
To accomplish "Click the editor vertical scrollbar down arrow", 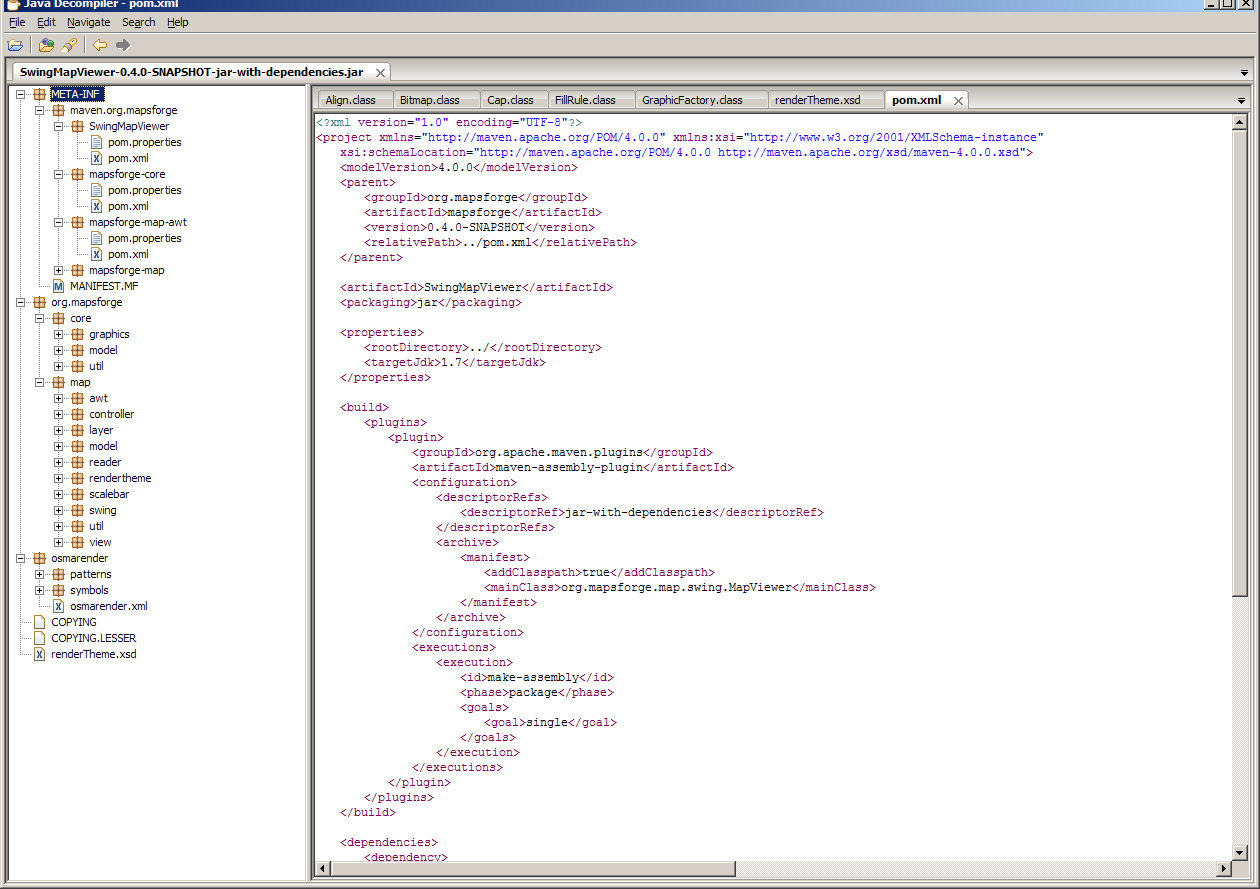I will [1240, 852].
